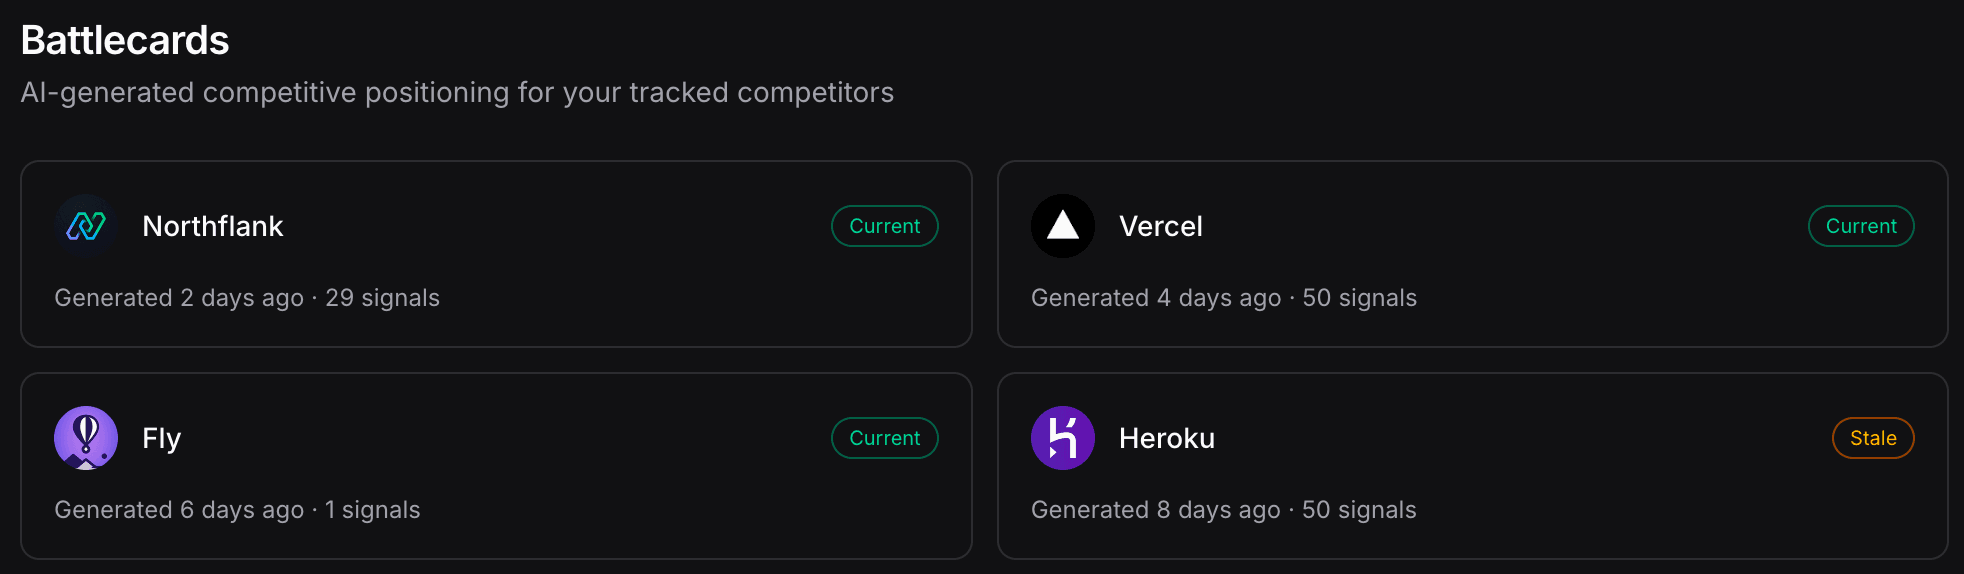1964x574 pixels.
Task: Click Heroku's Stale status badge
Action: tap(1873, 438)
